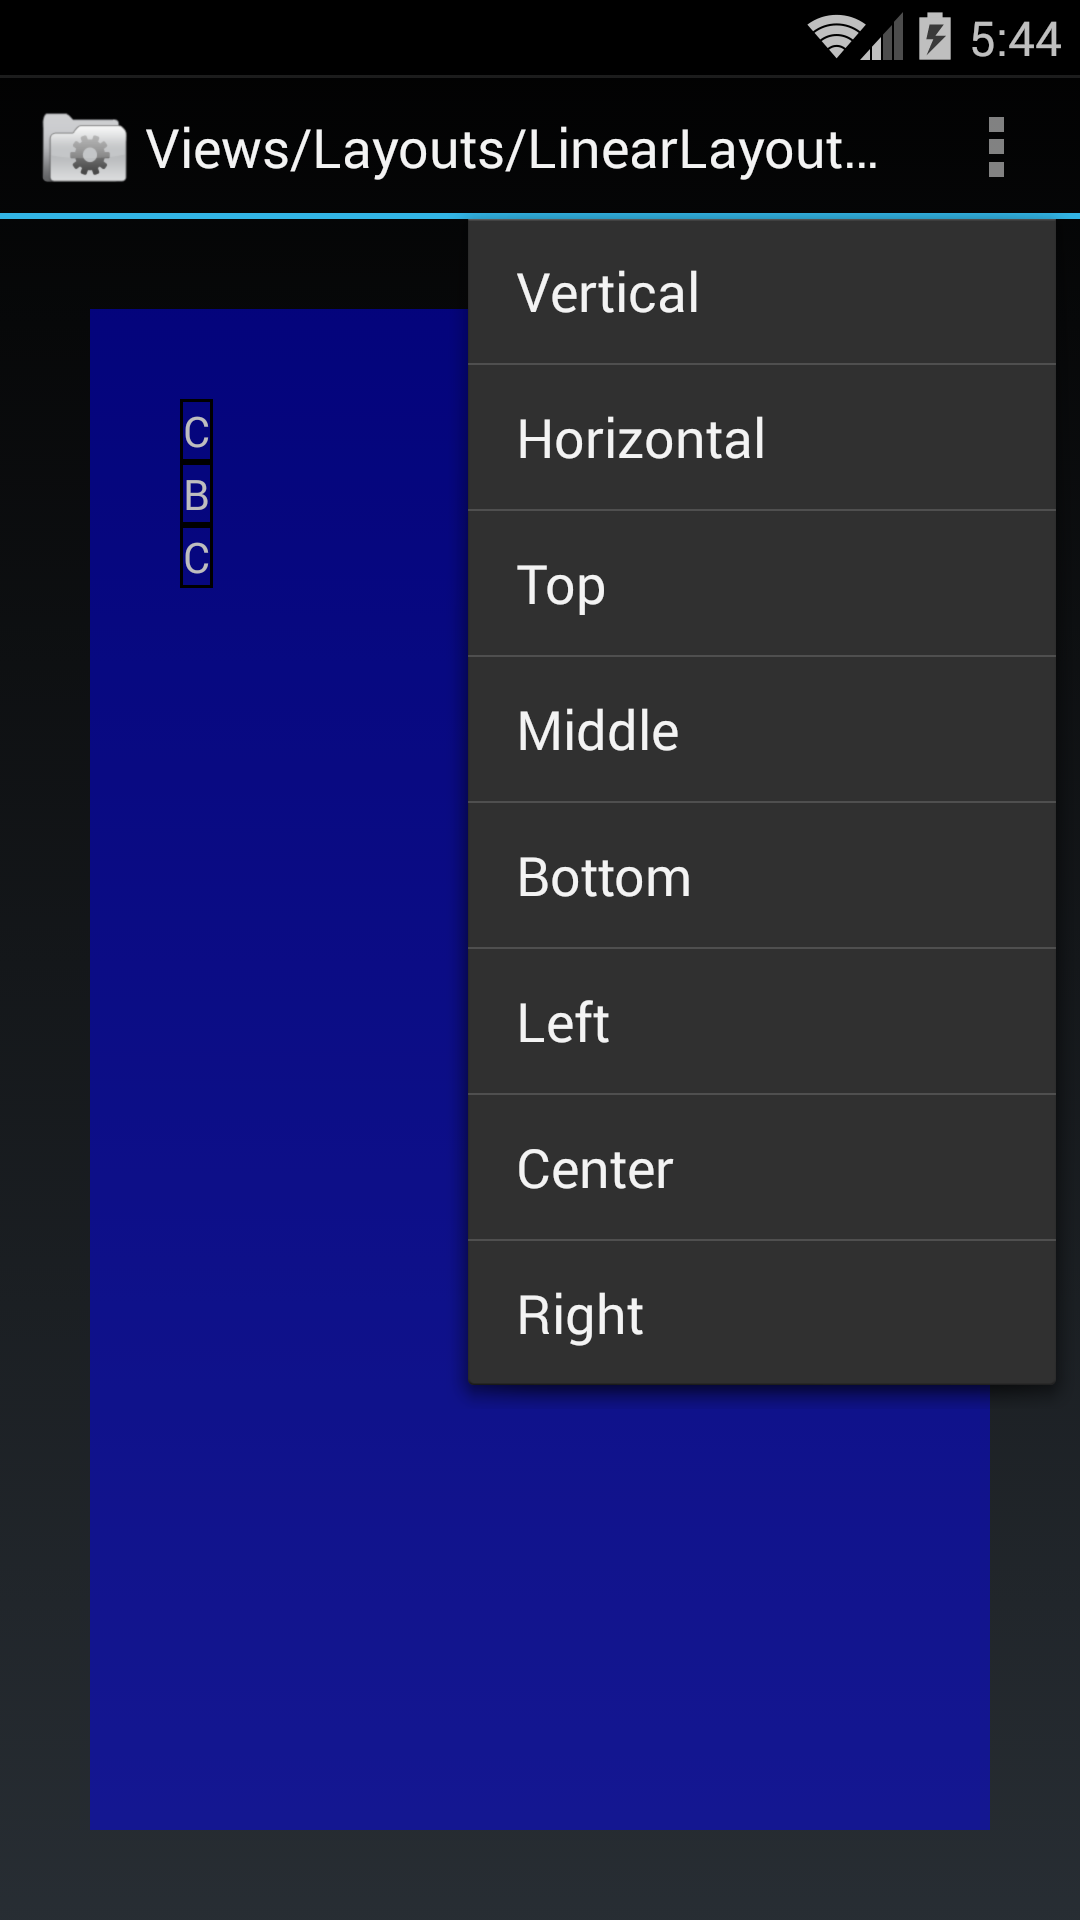This screenshot has height=1920, width=1080.
Task: Tap the battery charging icon
Action: coord(935,37)
